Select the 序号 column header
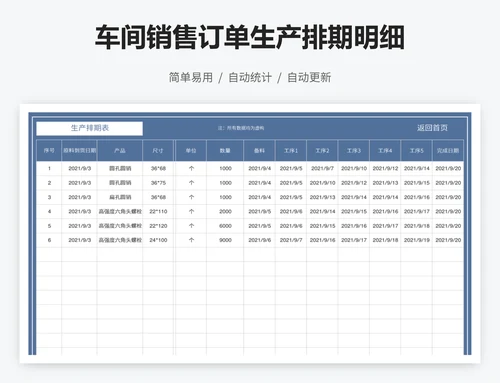Viewport: 500px width, 383px height. pyautogui.click(x=49, y=151)
